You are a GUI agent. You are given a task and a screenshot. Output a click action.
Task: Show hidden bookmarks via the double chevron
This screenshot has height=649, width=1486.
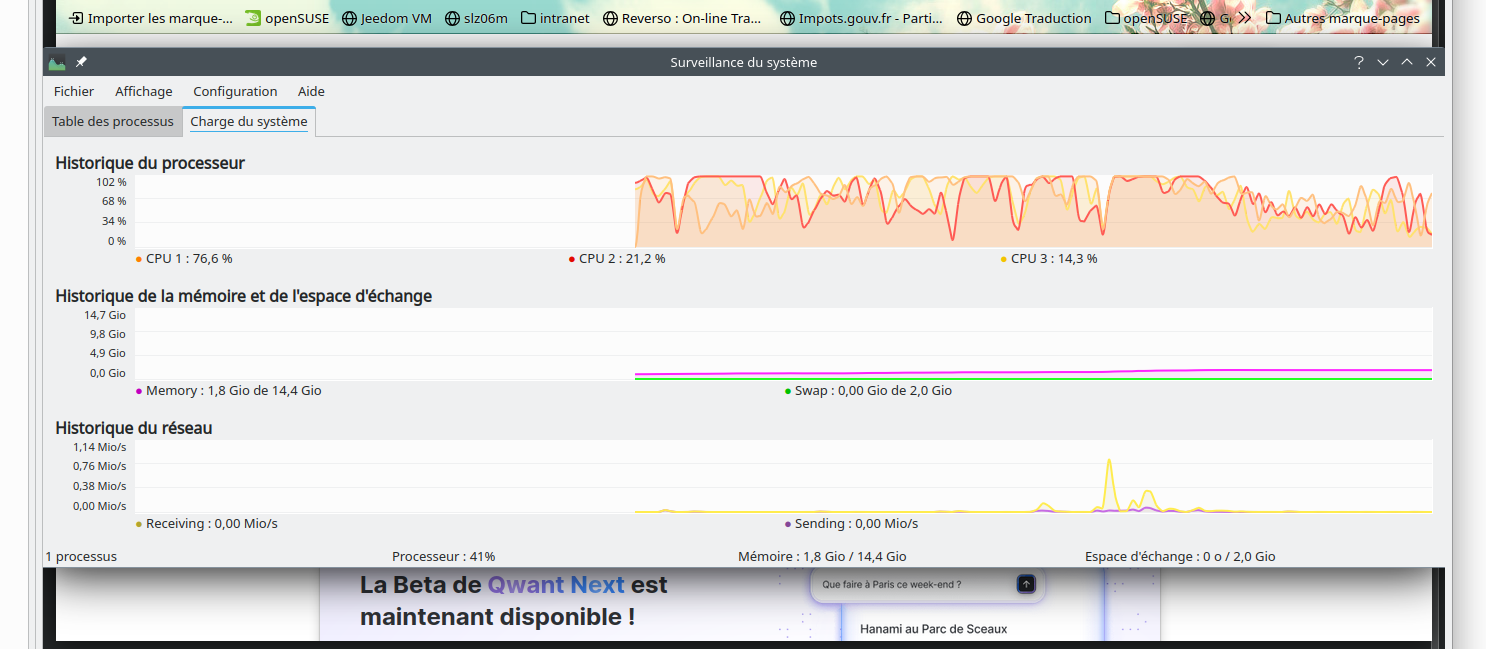[1244, 18]
